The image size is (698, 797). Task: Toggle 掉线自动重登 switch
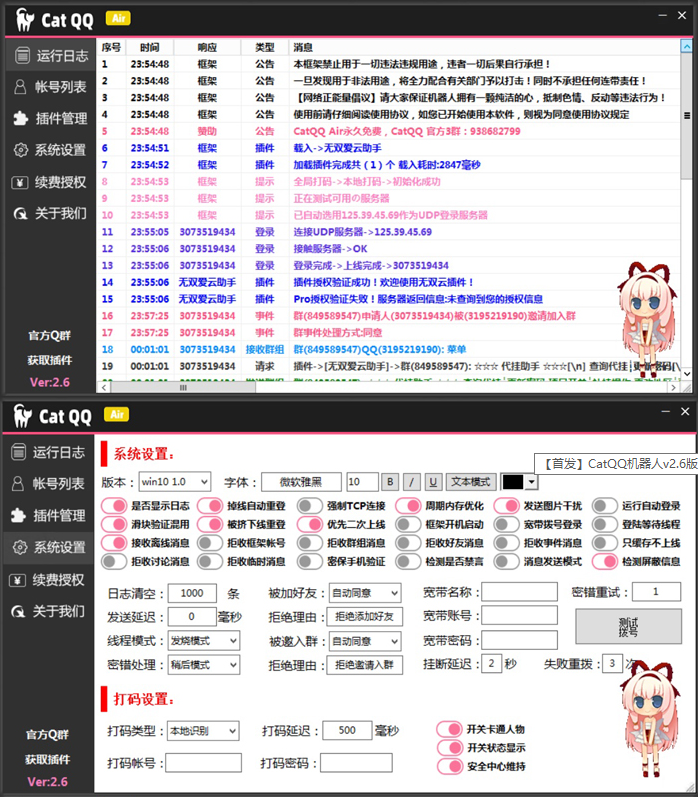210,506
